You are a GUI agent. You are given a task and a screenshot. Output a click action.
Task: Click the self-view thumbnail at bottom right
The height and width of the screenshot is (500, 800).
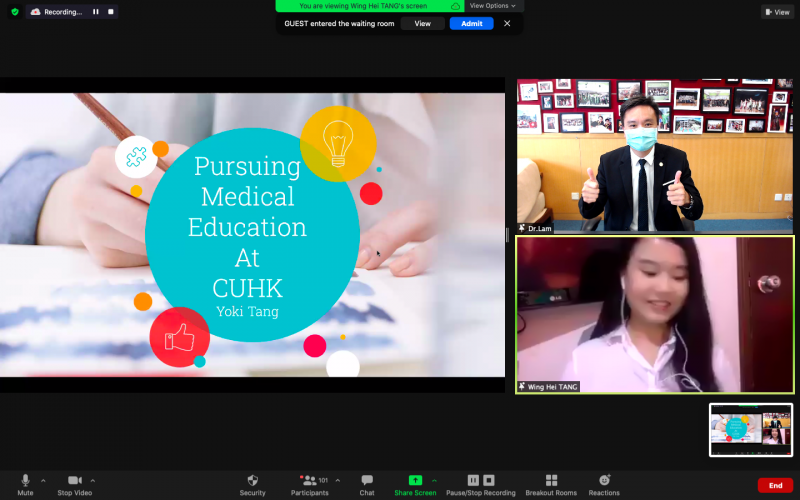point(751,430)
